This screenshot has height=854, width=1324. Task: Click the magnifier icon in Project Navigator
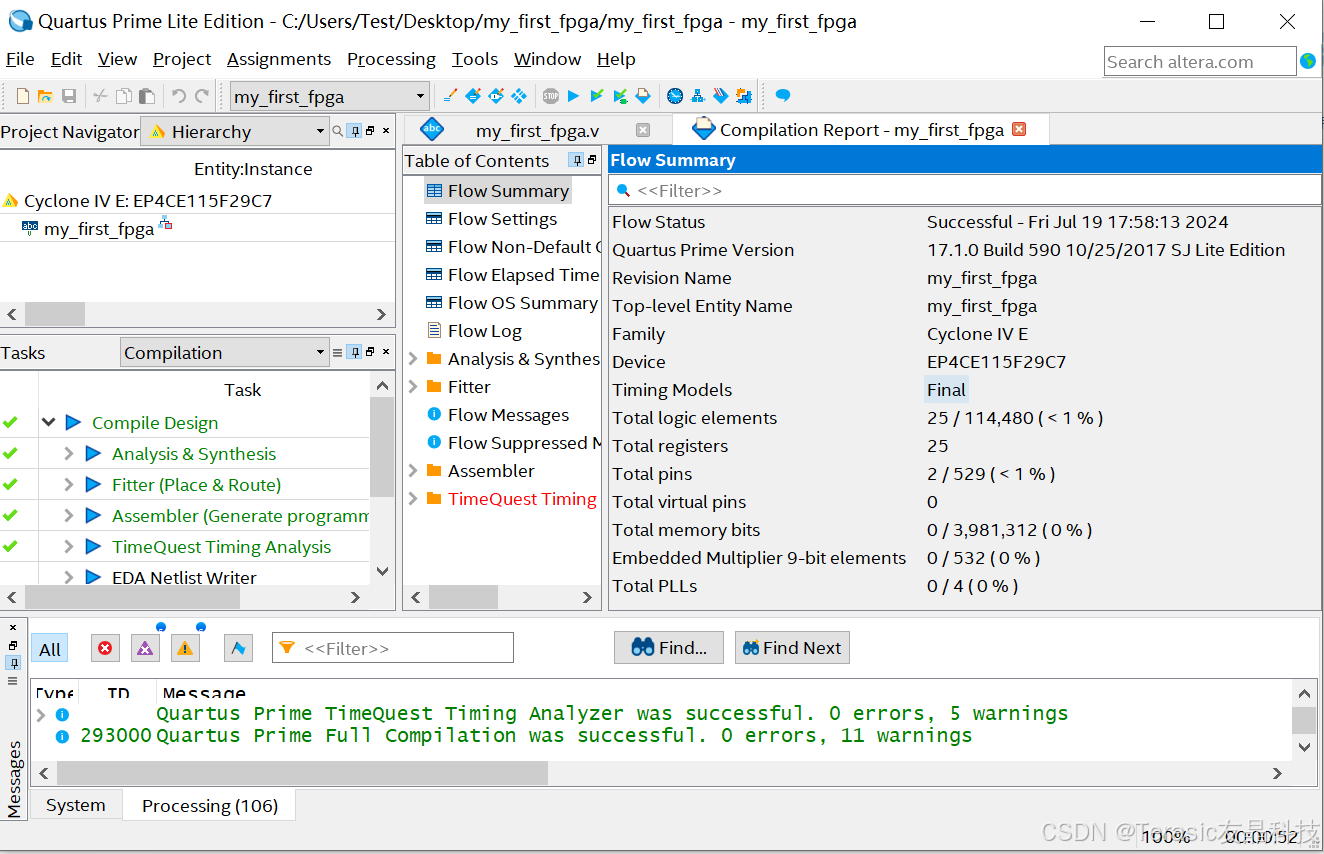(x=338, y=131)
